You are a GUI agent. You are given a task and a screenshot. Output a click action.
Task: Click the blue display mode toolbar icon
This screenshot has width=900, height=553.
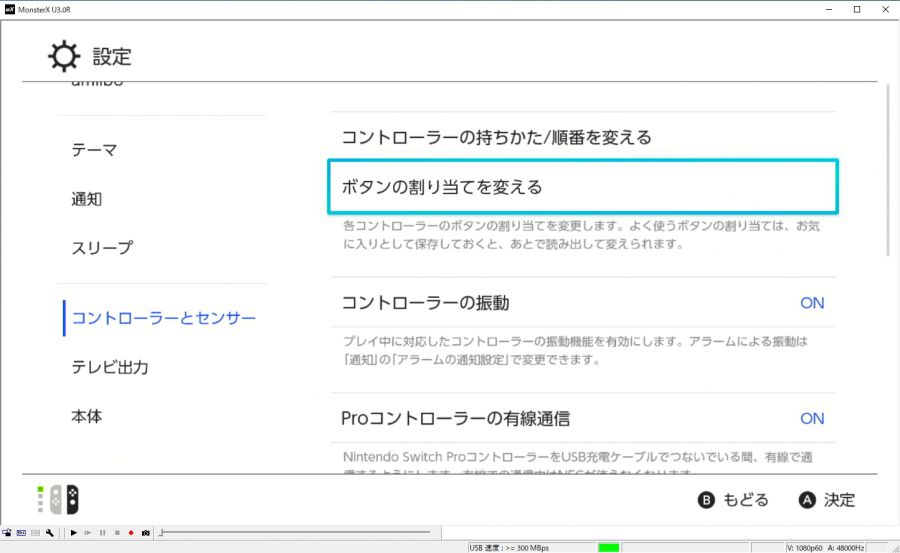pos(21,533)
